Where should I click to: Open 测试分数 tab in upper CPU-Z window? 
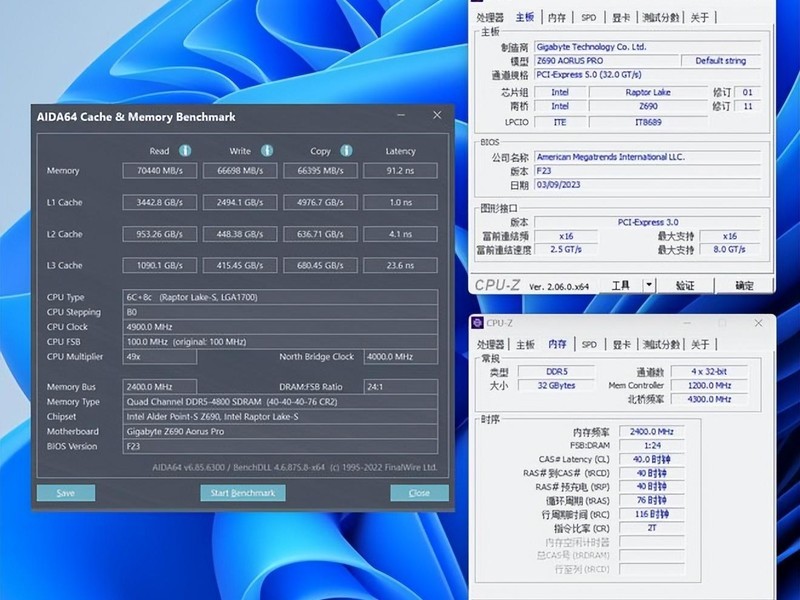pos(661,18)
